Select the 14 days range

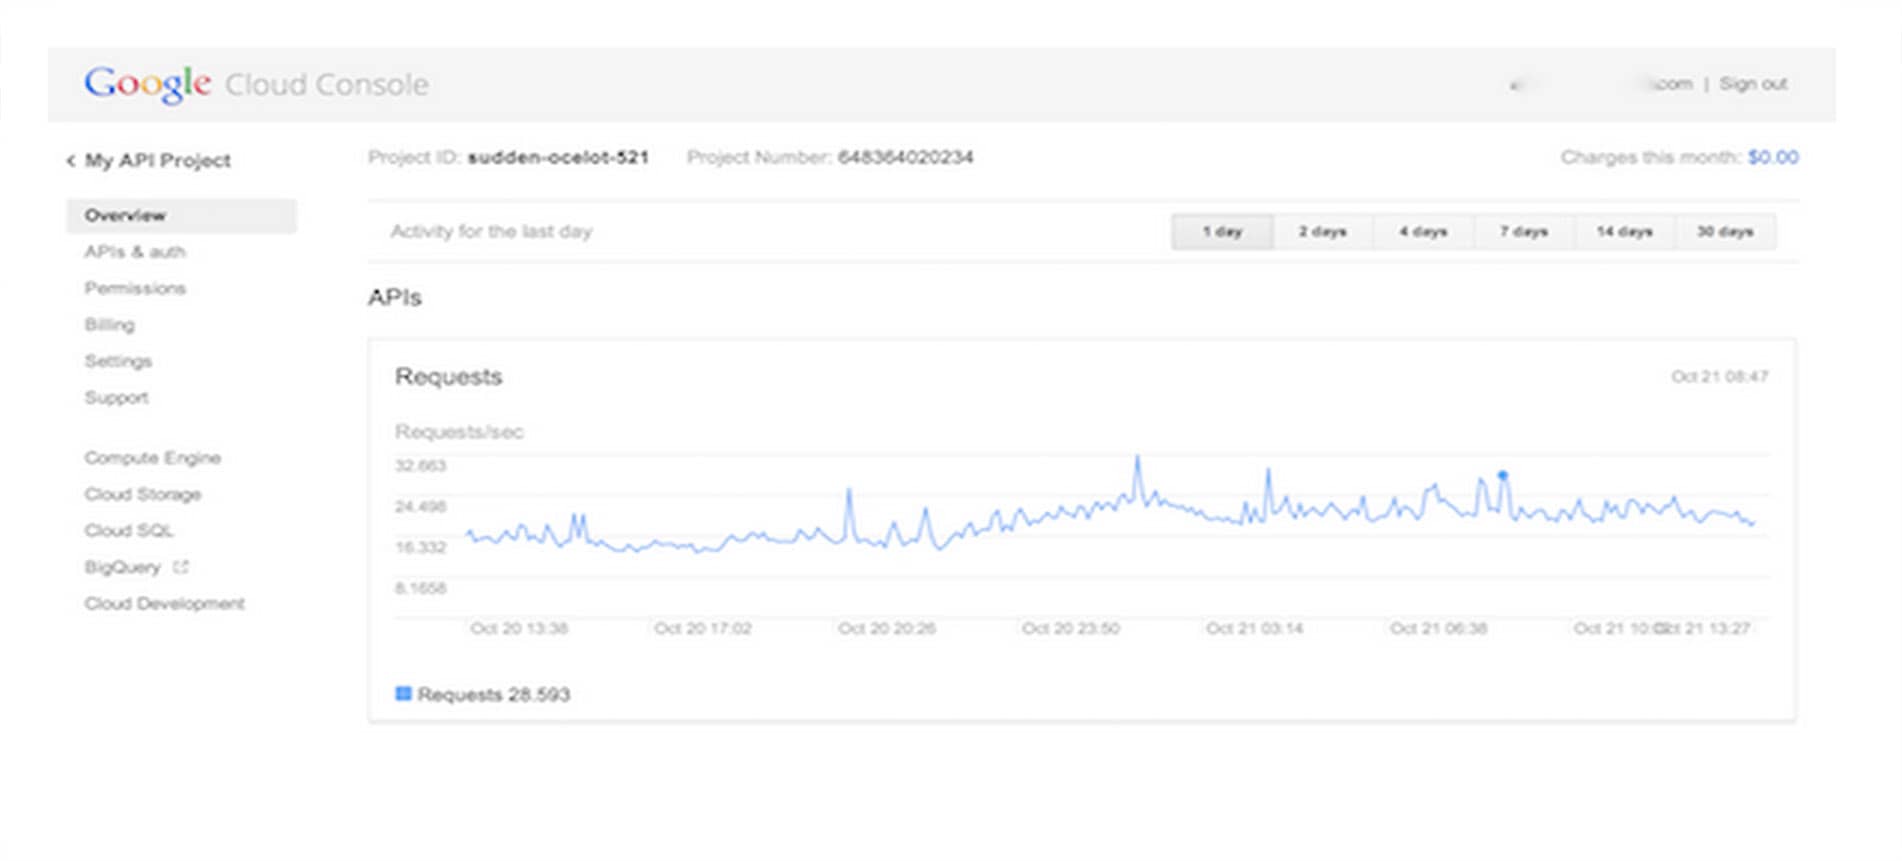point(1624,231)
